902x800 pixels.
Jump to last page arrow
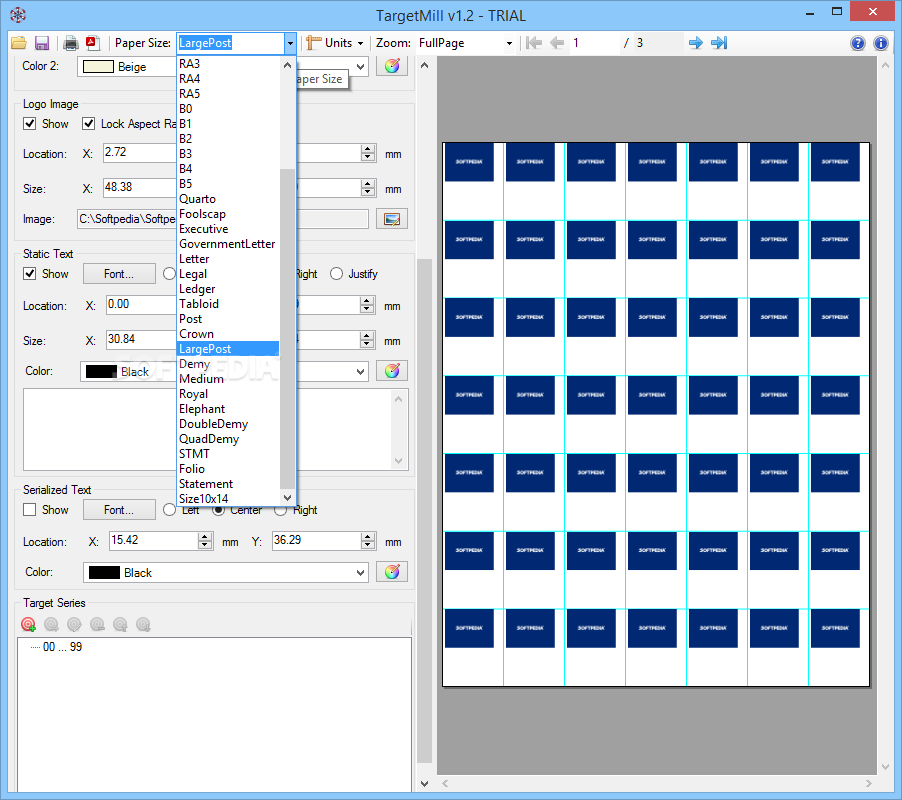tap(719, 43)
